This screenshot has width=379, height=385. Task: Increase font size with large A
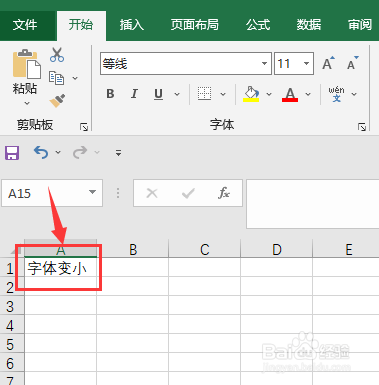328,63
